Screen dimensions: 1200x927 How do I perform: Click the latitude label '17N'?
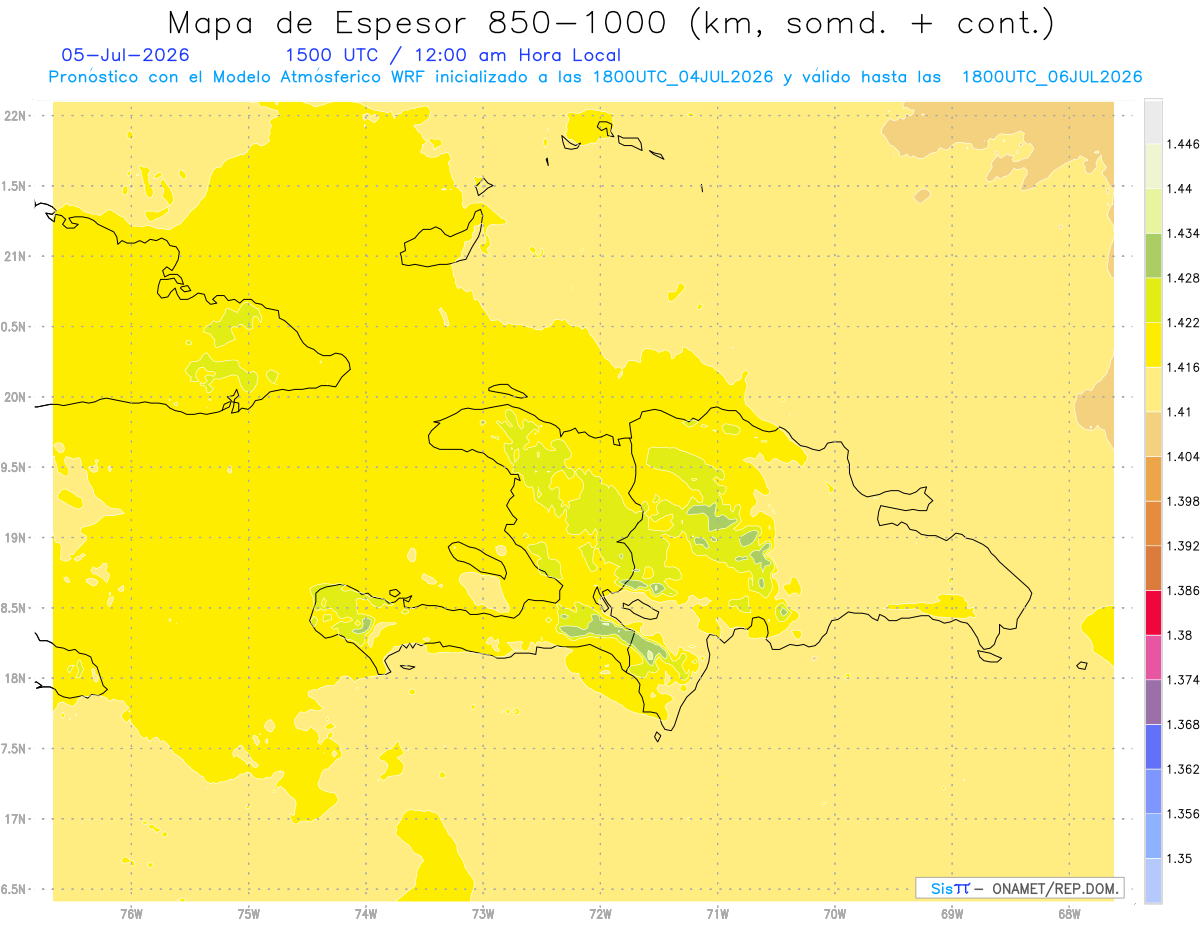17,819
